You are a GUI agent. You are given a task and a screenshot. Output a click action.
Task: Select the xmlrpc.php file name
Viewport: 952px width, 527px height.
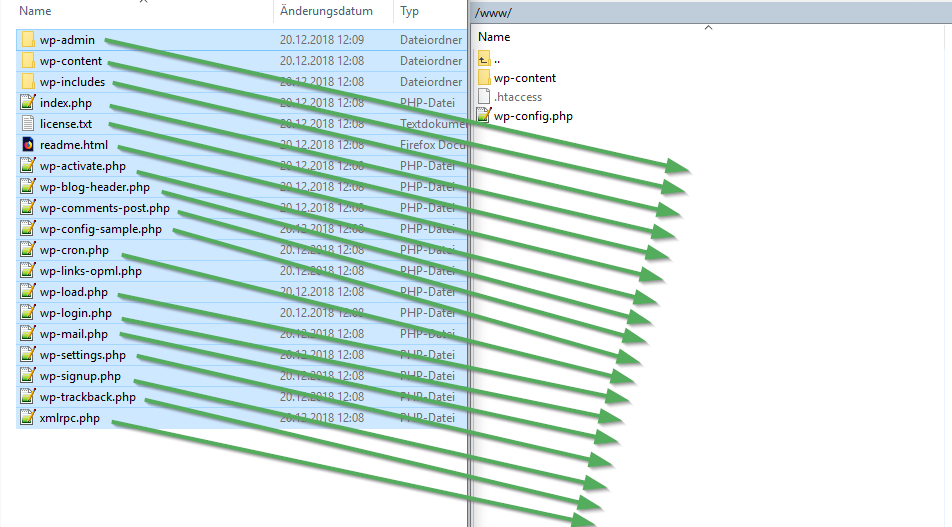[x=70, y=418]
